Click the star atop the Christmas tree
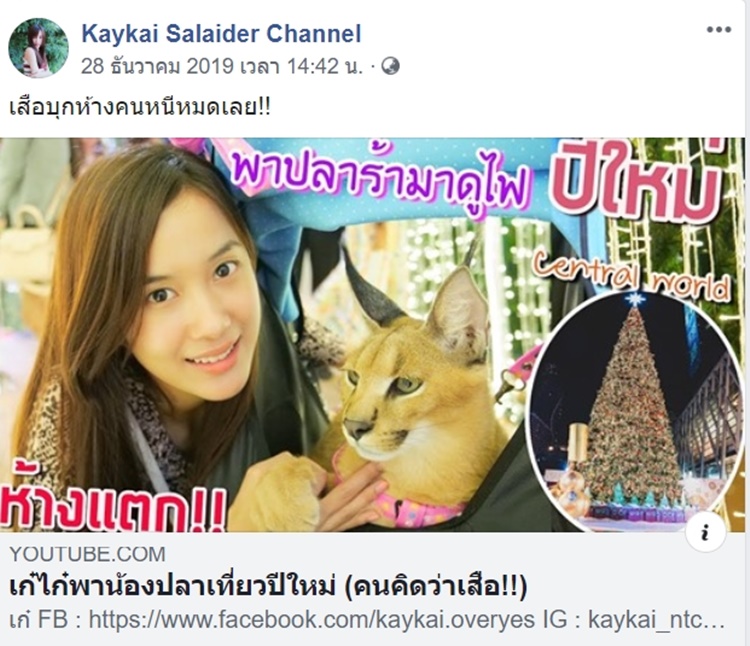 click(x=635, y=300)
